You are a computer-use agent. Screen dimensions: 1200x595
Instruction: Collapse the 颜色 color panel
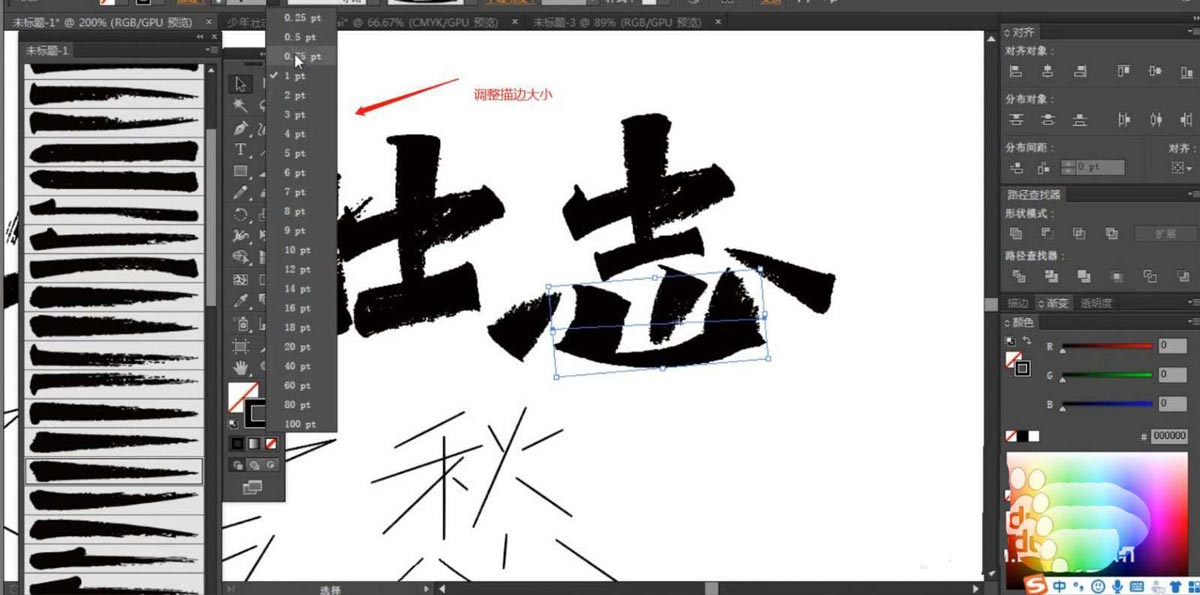click(x=1006, y=322)
